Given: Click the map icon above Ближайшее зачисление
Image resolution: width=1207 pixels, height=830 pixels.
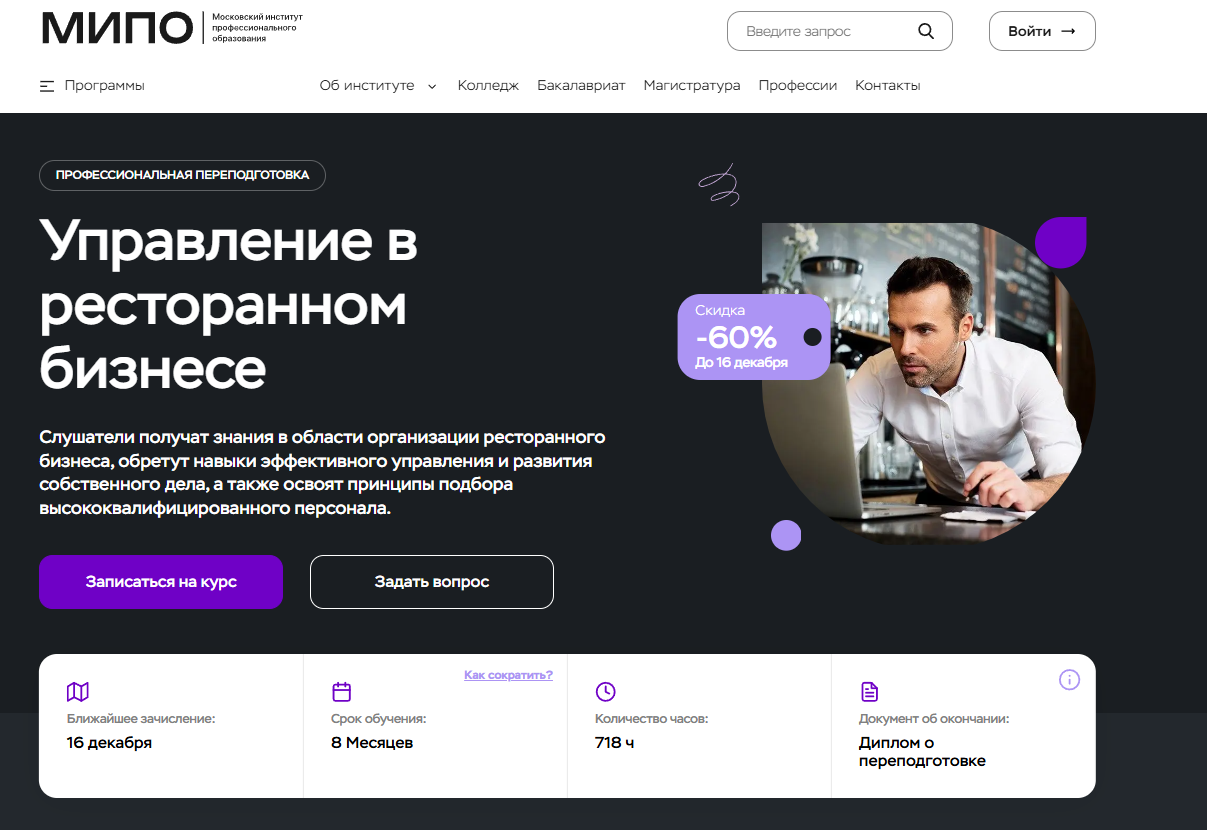Looking at the screenshot, I should coord(78,692).
